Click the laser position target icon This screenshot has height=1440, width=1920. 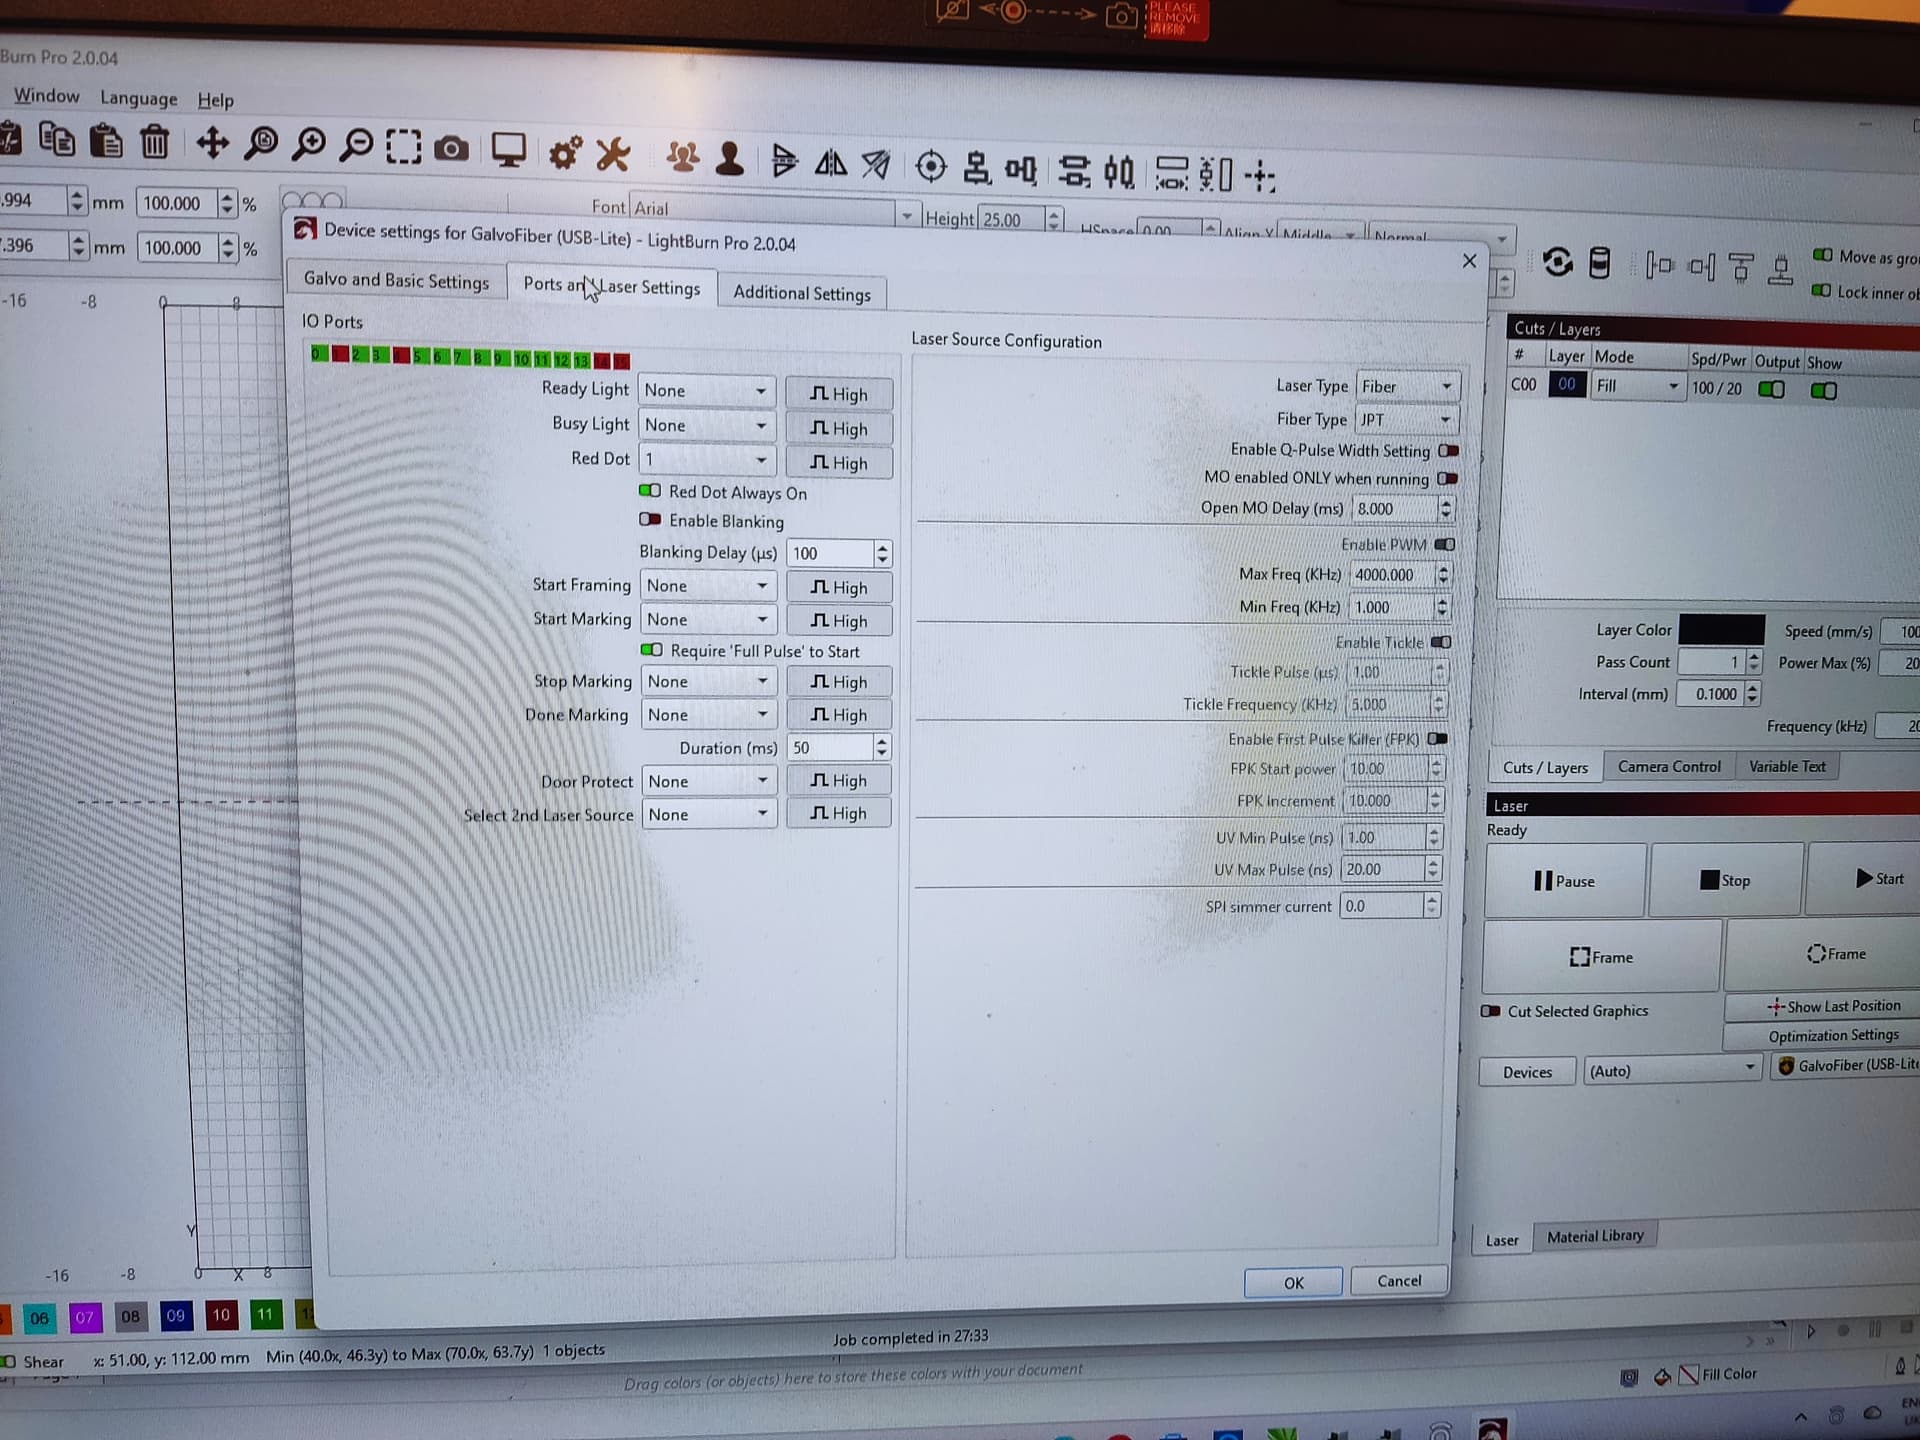point(930,166)
